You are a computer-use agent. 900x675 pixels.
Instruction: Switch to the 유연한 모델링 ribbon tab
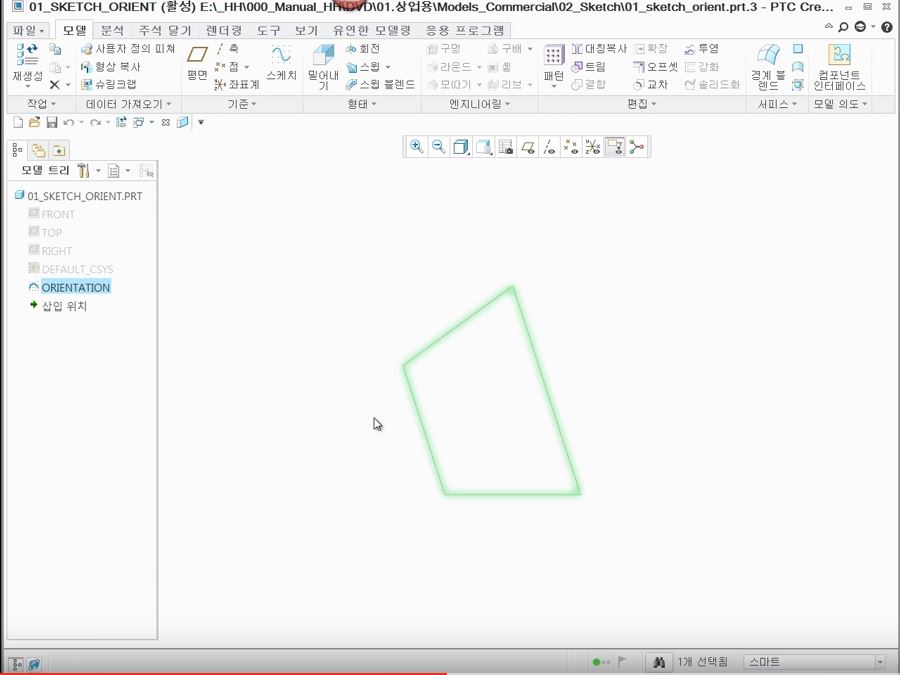pos(372,30)
